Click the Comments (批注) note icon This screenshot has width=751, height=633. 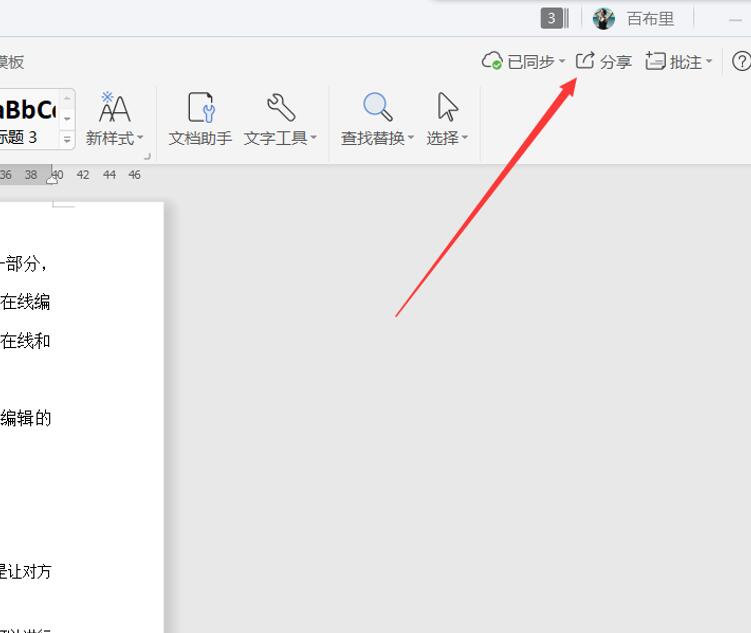coord(655,61)
